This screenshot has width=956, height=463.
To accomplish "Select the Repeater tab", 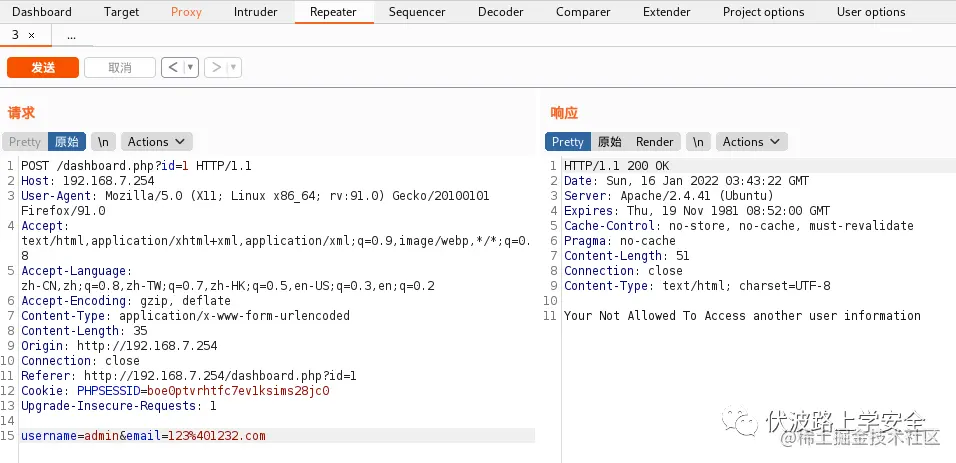I will click(x=333, y=12).
